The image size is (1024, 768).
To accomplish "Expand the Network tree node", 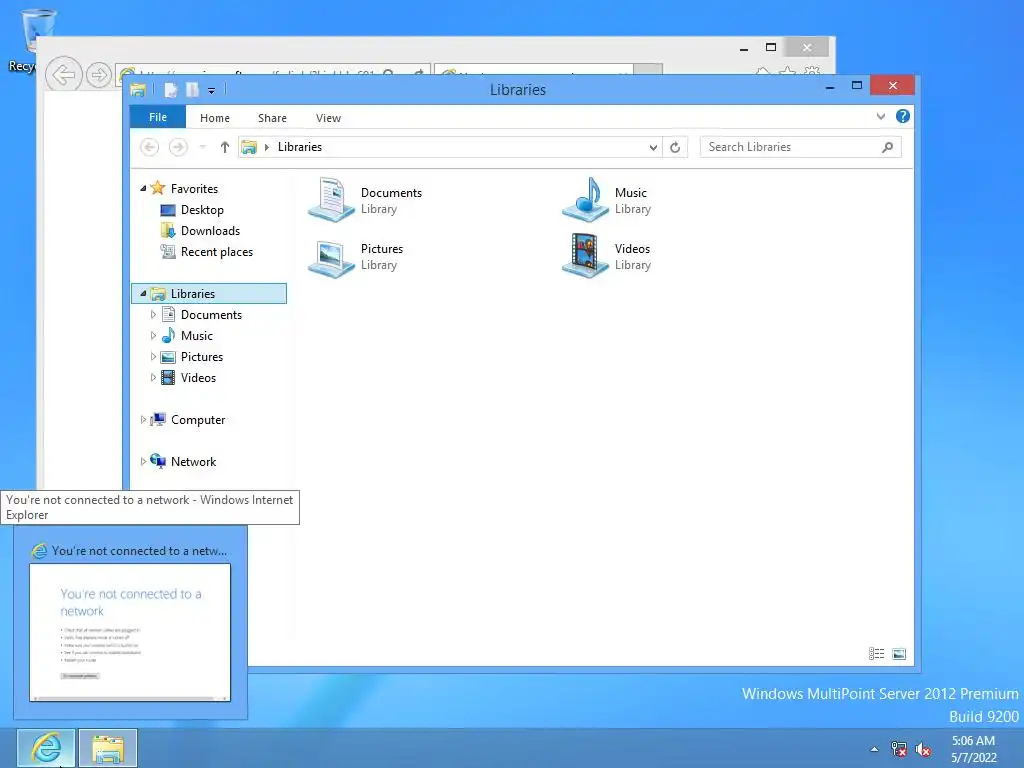I will click(143, 461).
